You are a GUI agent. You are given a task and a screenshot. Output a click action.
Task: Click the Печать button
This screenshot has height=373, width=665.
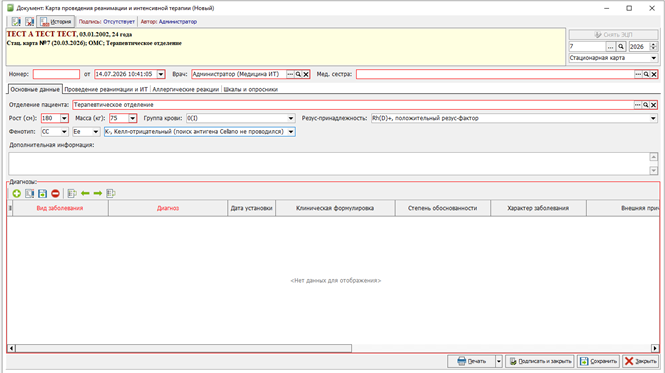(471, 361)
